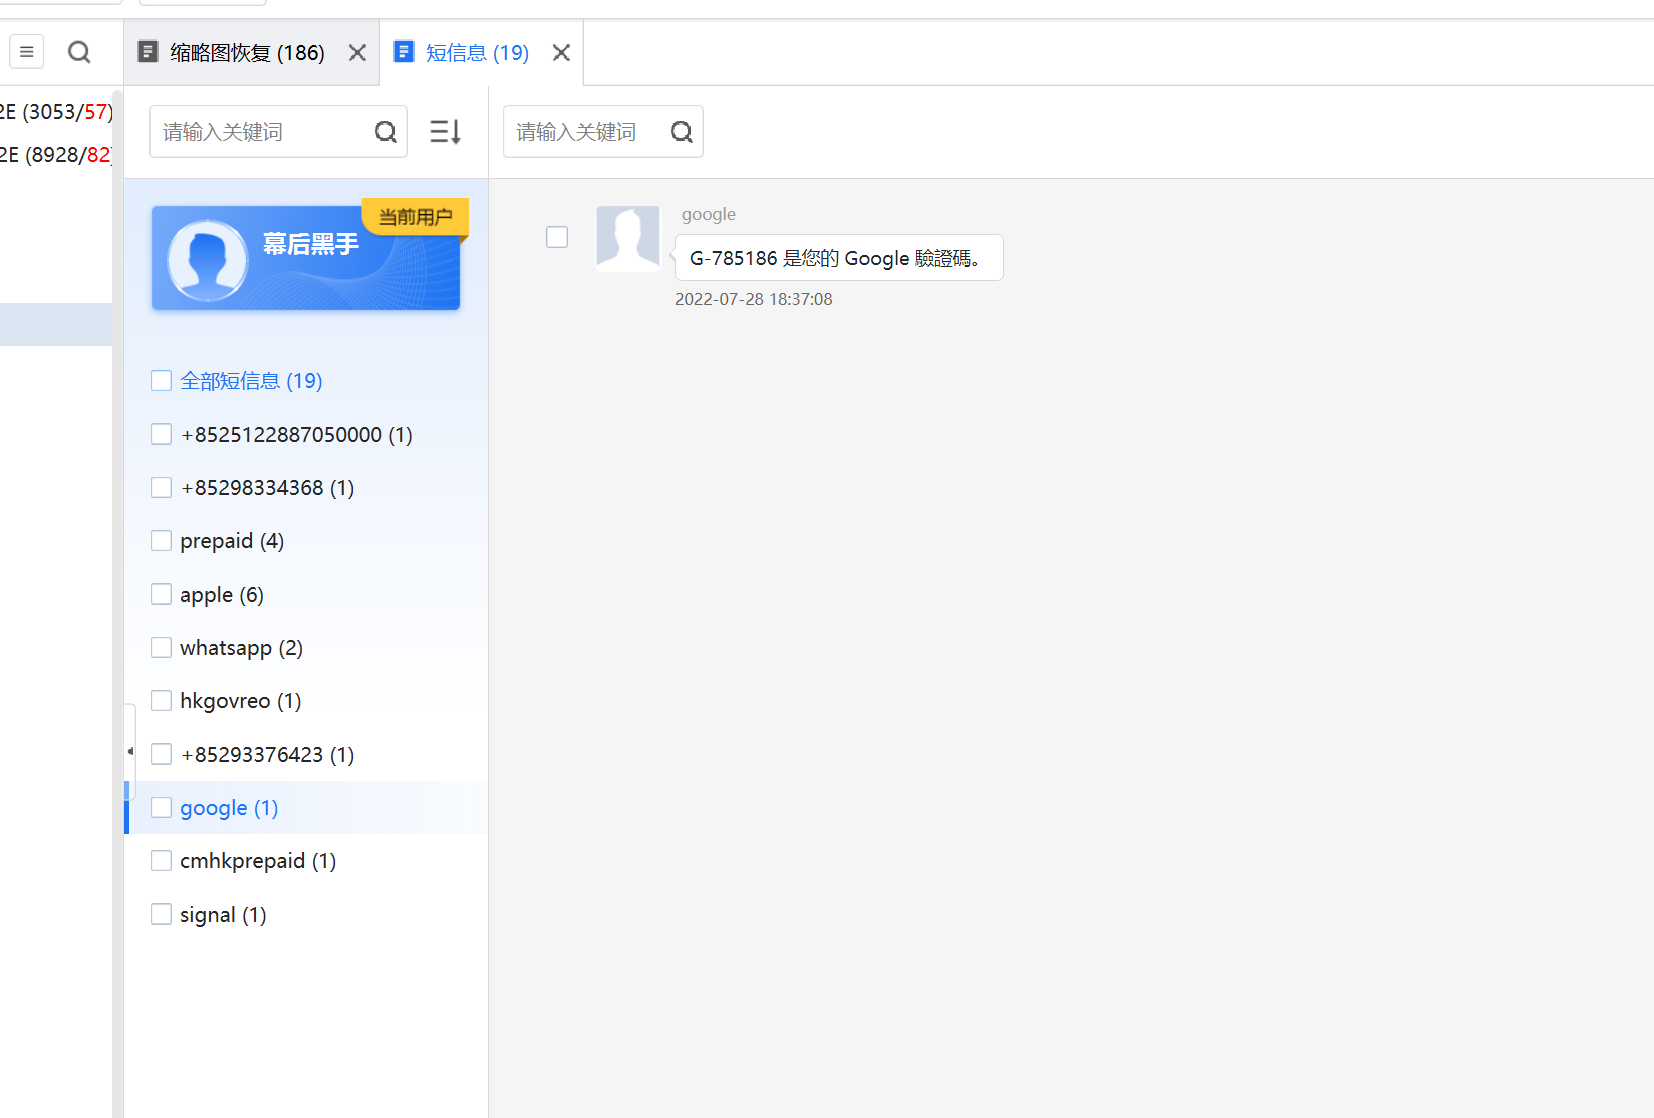Select the Google verification message checkbox
The width and height of the screenshot is (1654, 1118).
(x=557, y=237)
